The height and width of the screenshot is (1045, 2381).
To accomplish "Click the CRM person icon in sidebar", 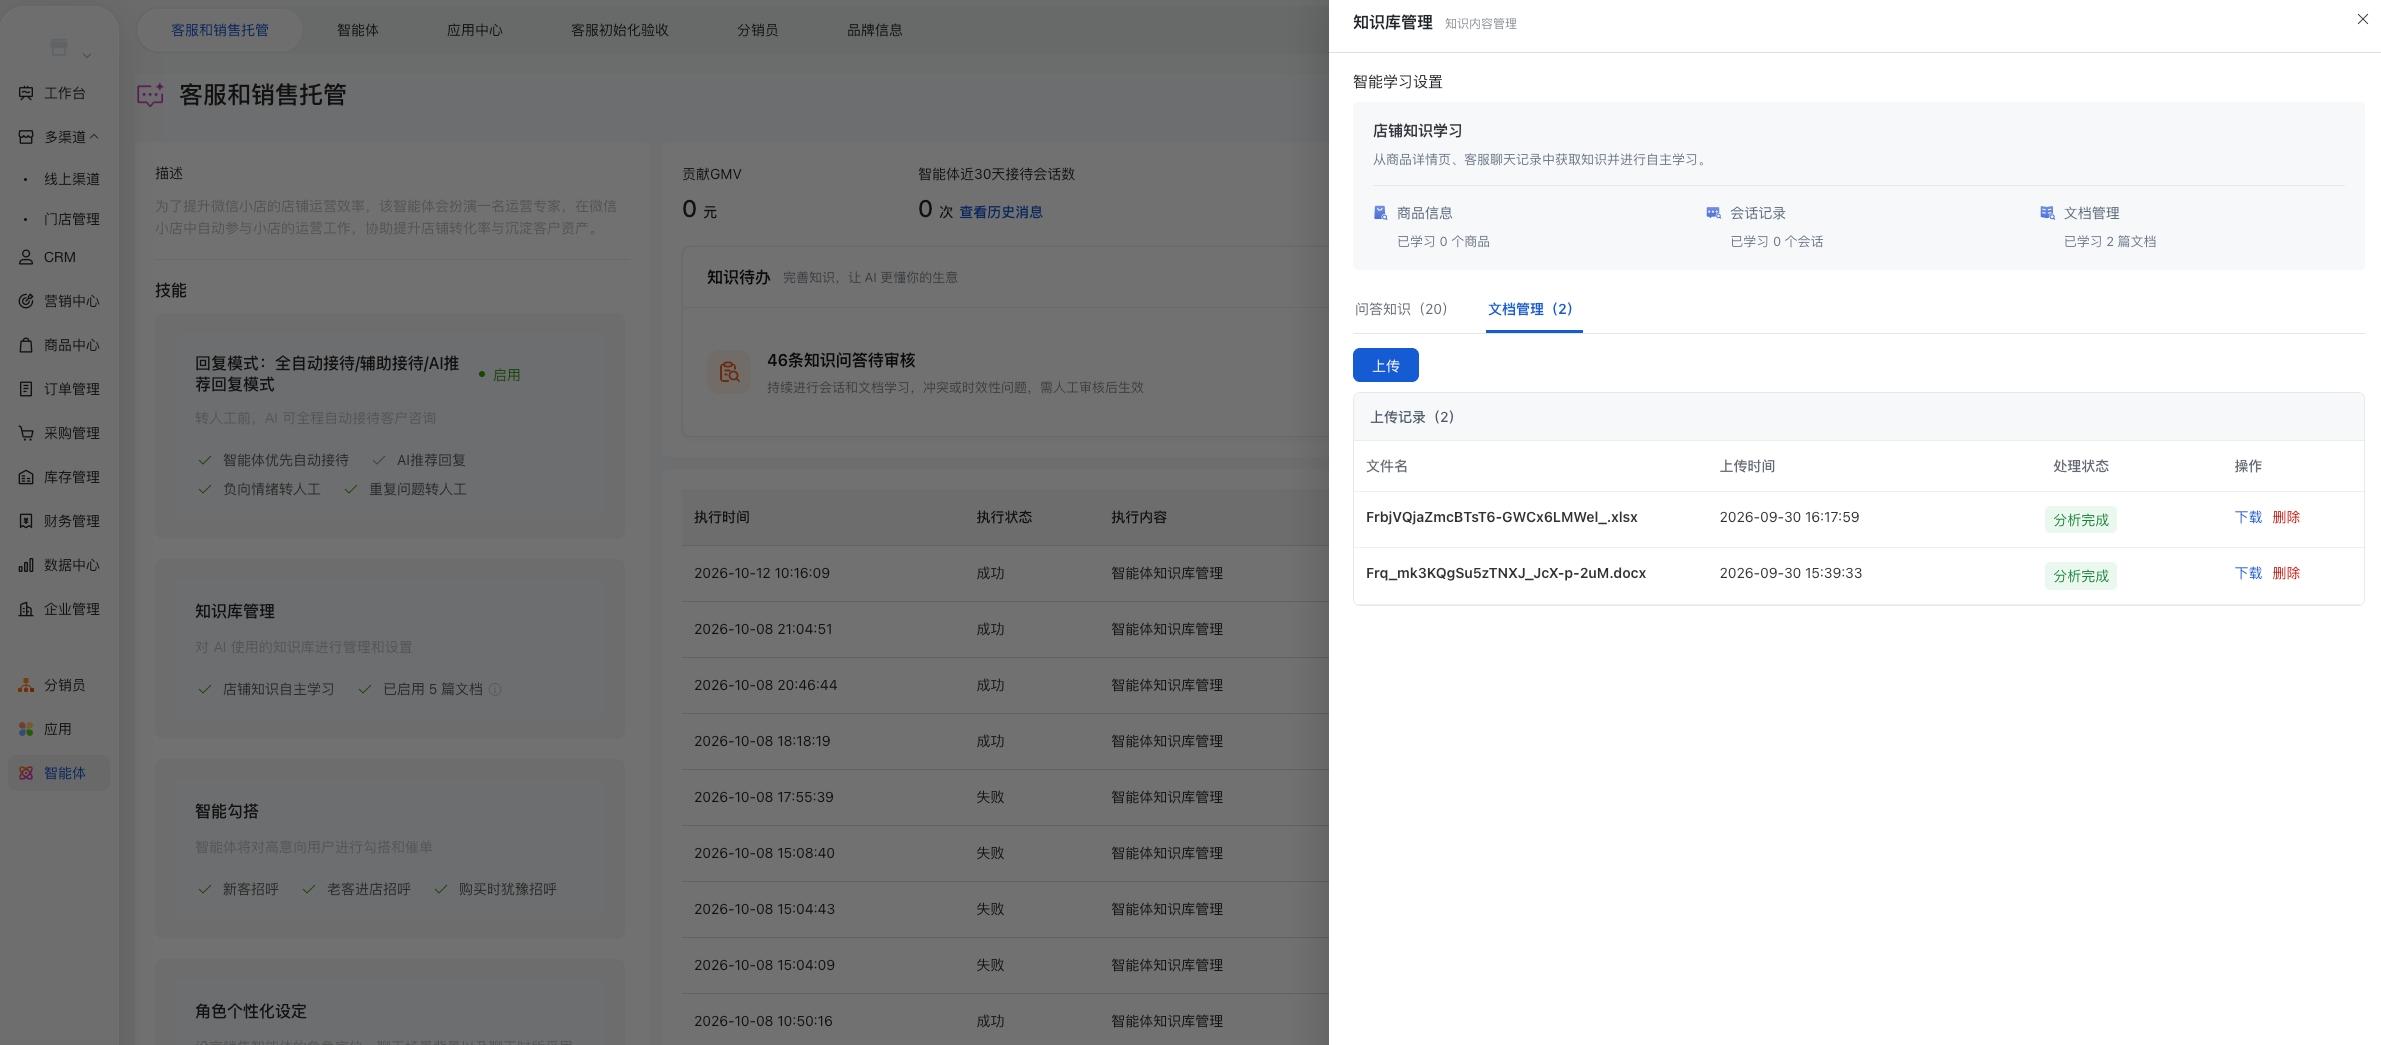I will [x=26, y=257].
